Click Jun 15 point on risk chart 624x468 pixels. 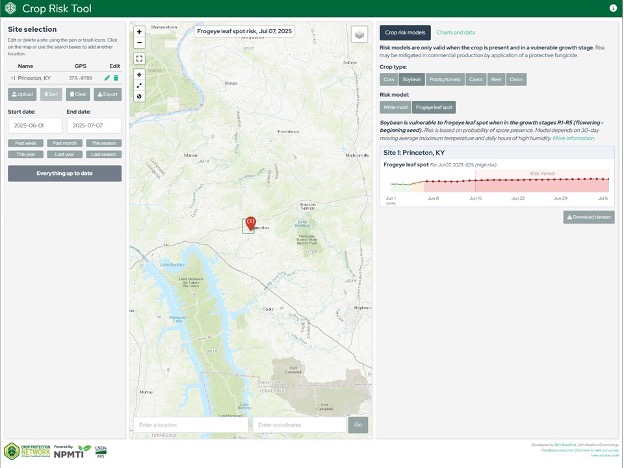[475, 181]
